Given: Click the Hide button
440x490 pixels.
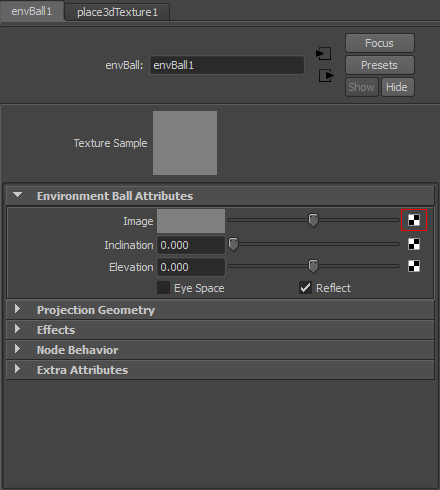Looking at the screenshot, I should (x=397, y=87).
